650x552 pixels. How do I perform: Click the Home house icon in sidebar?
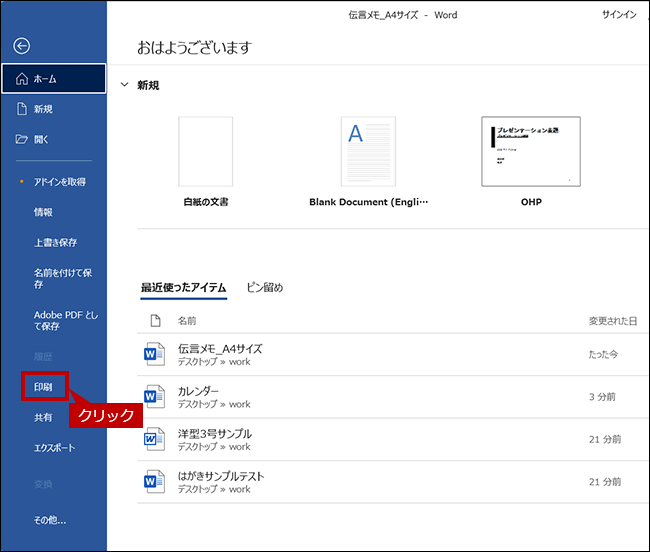click(x=22, y=78)
